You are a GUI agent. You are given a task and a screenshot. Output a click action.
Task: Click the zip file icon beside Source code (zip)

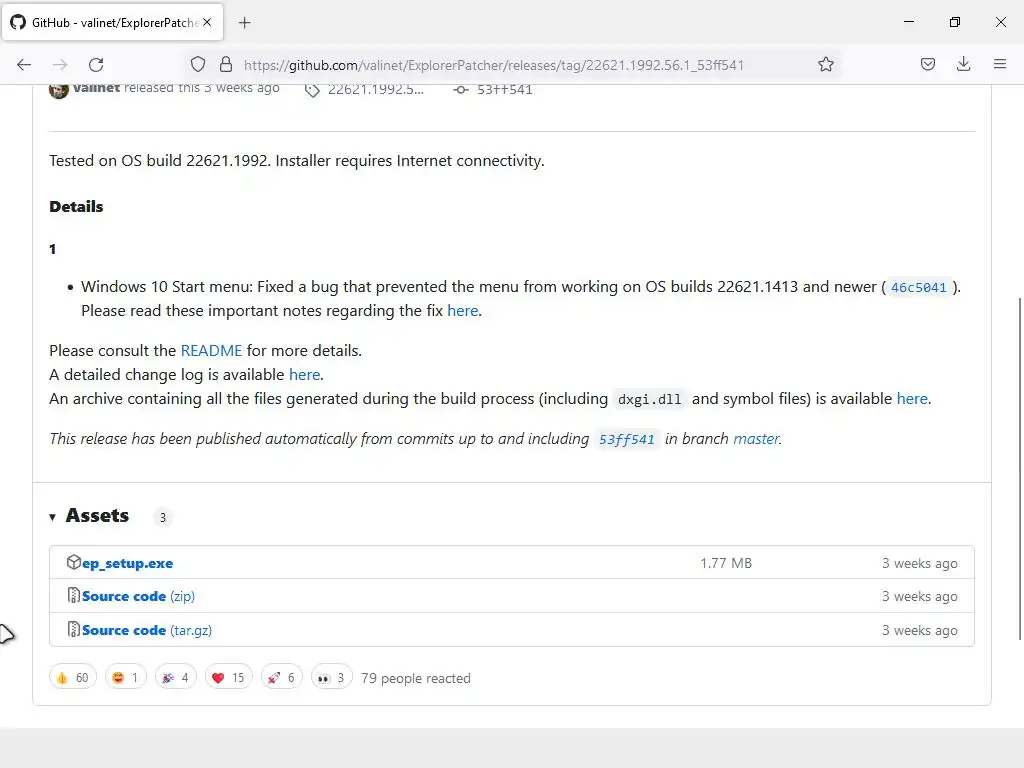click(74, 596)
